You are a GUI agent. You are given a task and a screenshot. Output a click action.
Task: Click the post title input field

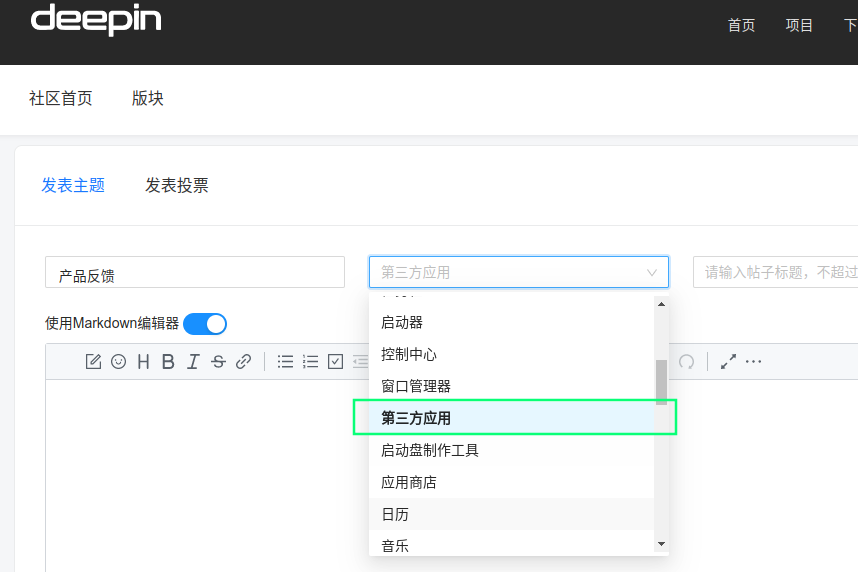pyautogui.click(x=775, y=272)
